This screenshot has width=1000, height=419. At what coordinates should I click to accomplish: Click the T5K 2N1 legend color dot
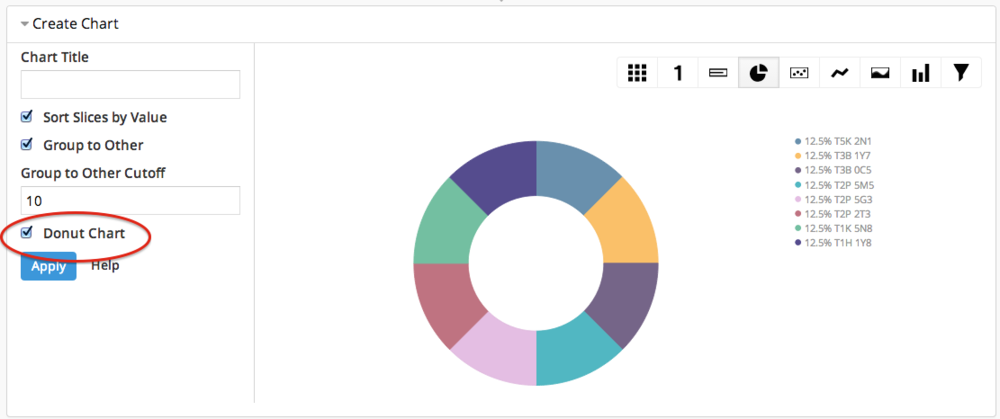coord(798,141)
